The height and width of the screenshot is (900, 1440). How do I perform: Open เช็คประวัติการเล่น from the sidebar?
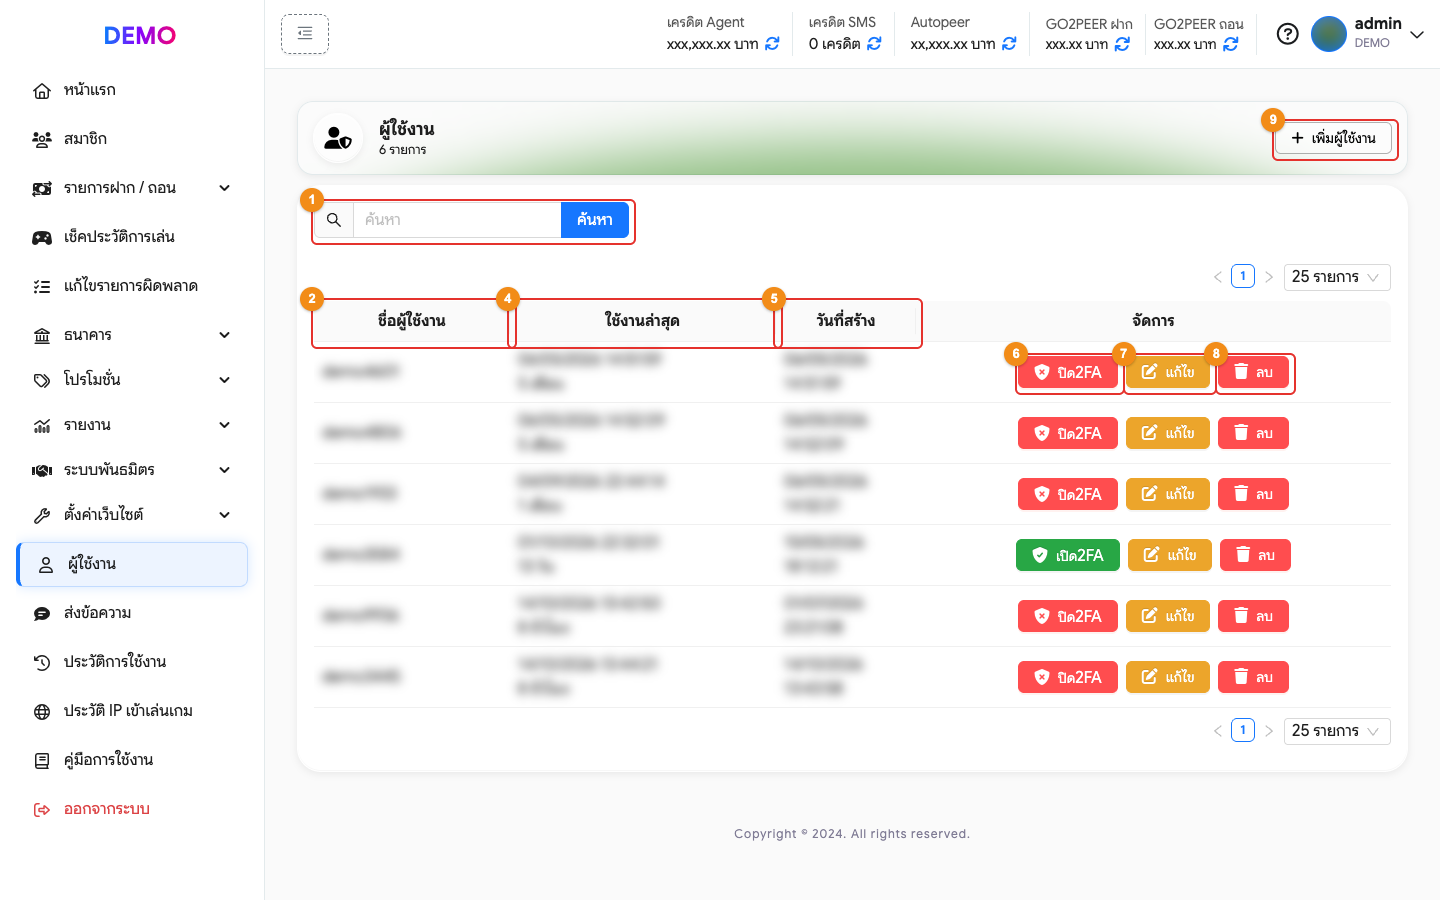[132, 237]
